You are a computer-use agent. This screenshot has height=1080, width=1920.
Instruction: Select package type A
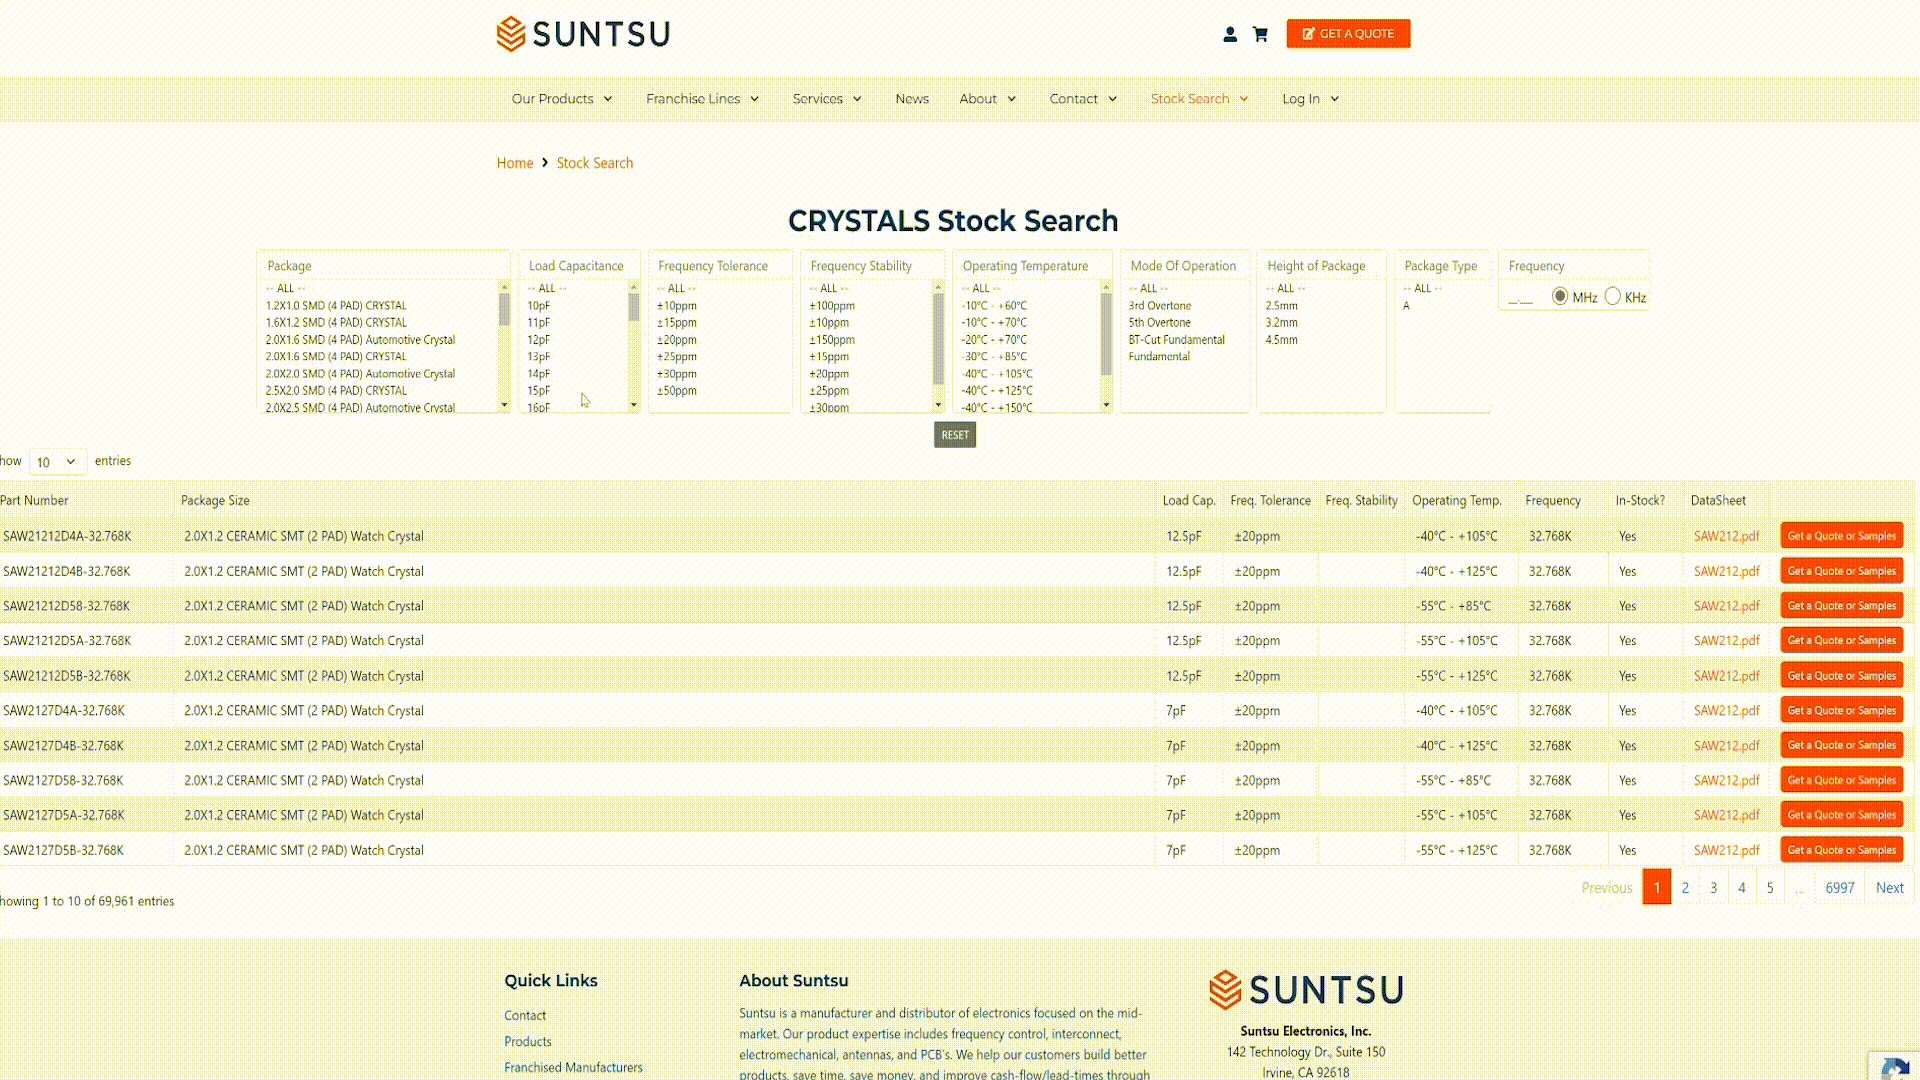(1406, 306)
